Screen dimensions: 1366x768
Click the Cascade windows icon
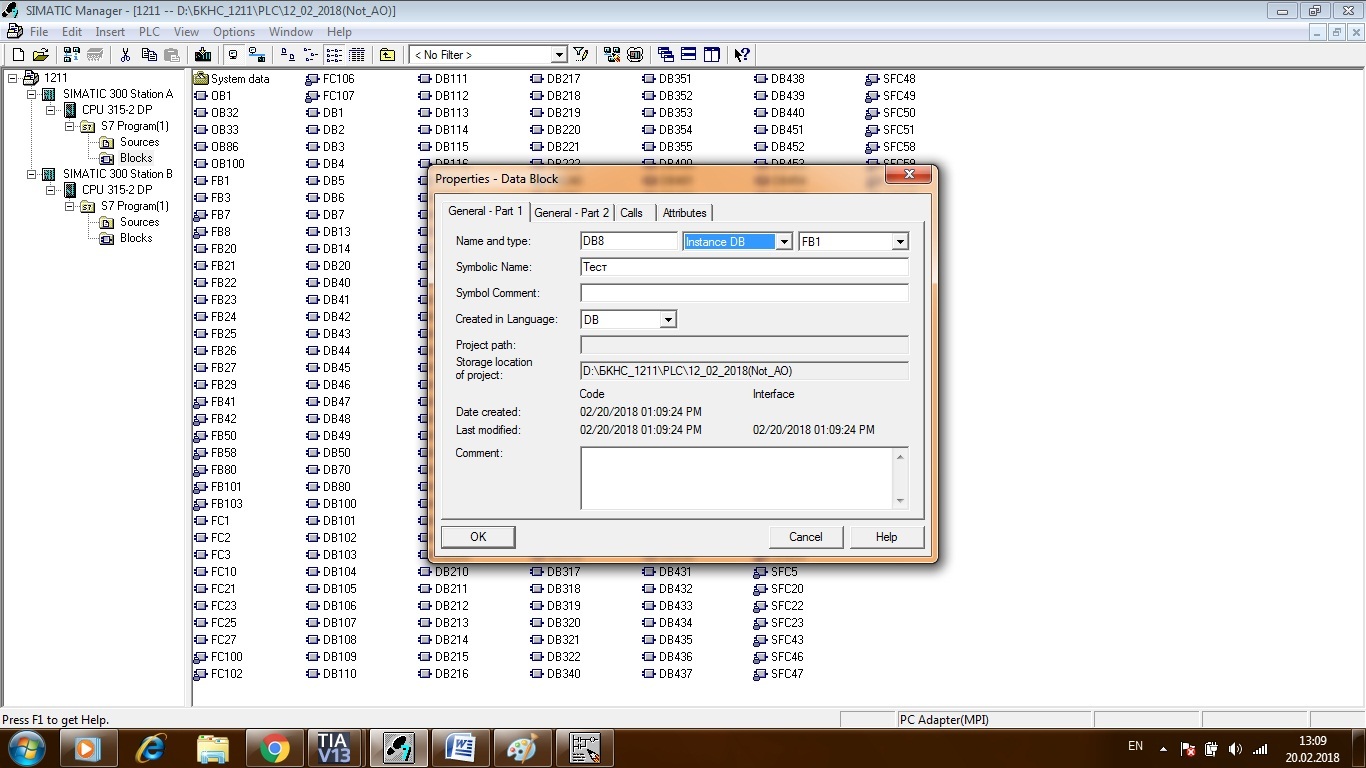pos(666,55)
